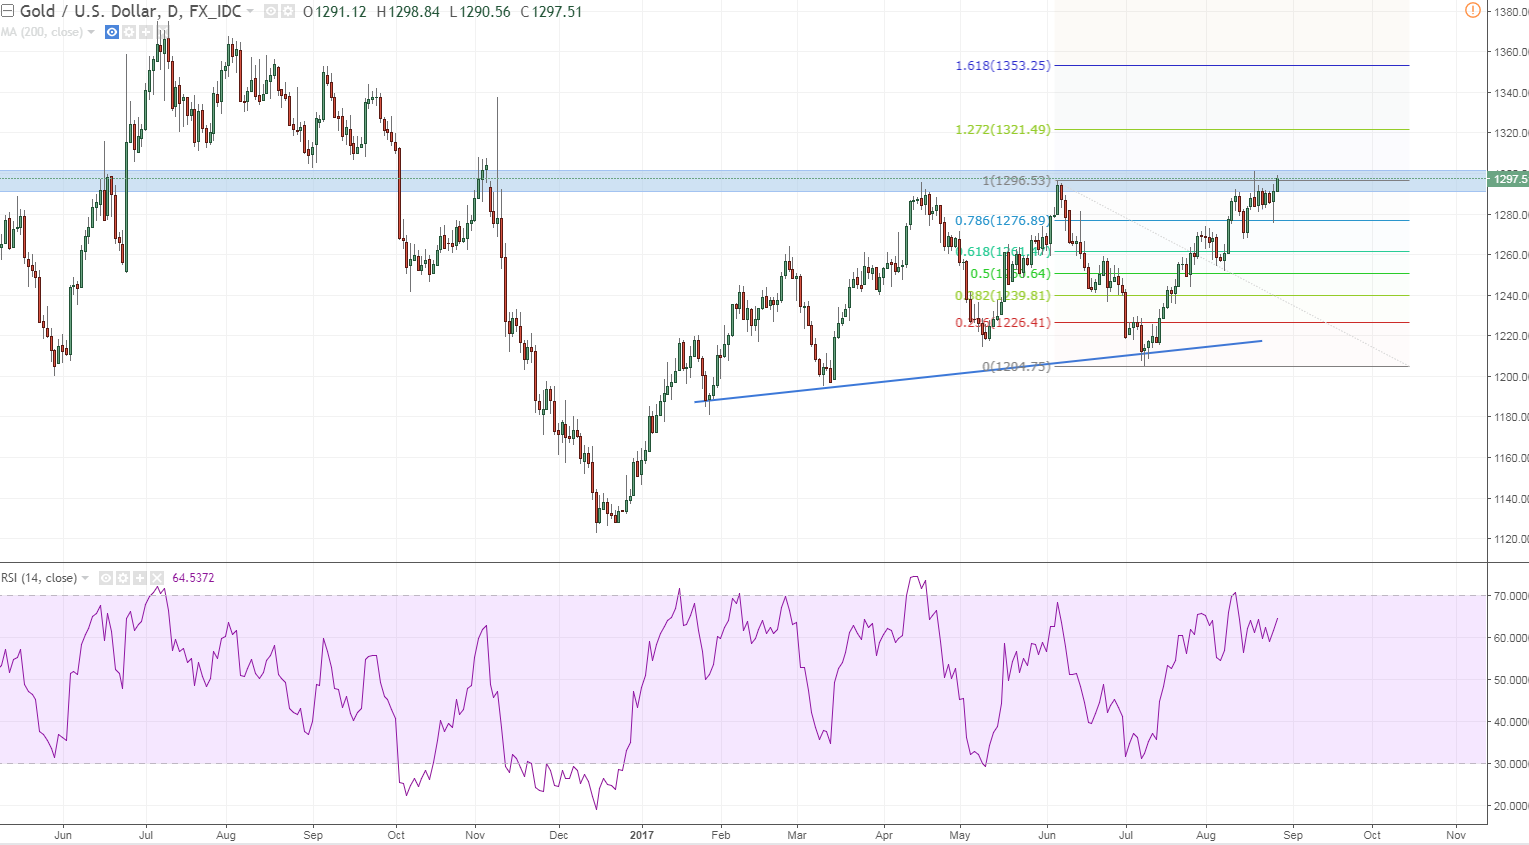This screenshot has width=1529, height=845.
Task: Select the 0.786(1276.89) Fibonacci level label
Action: [1003, 220]
